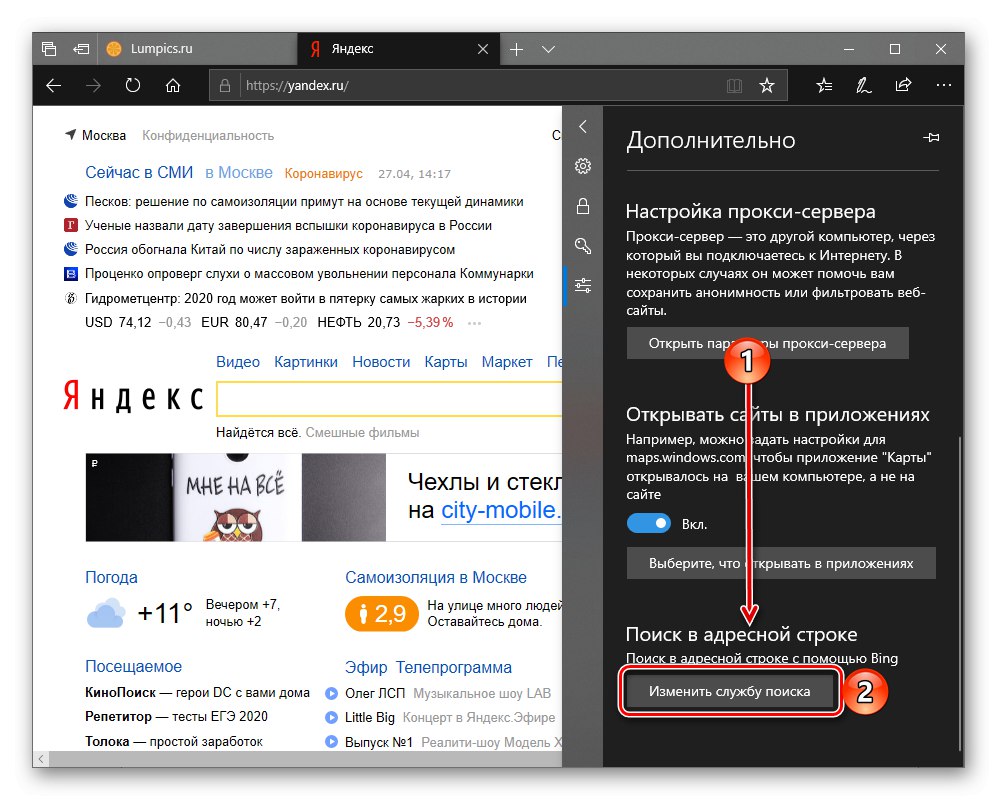997x800 pixels.
Task: Add notes with pen icon
Action: click(863, 85)
